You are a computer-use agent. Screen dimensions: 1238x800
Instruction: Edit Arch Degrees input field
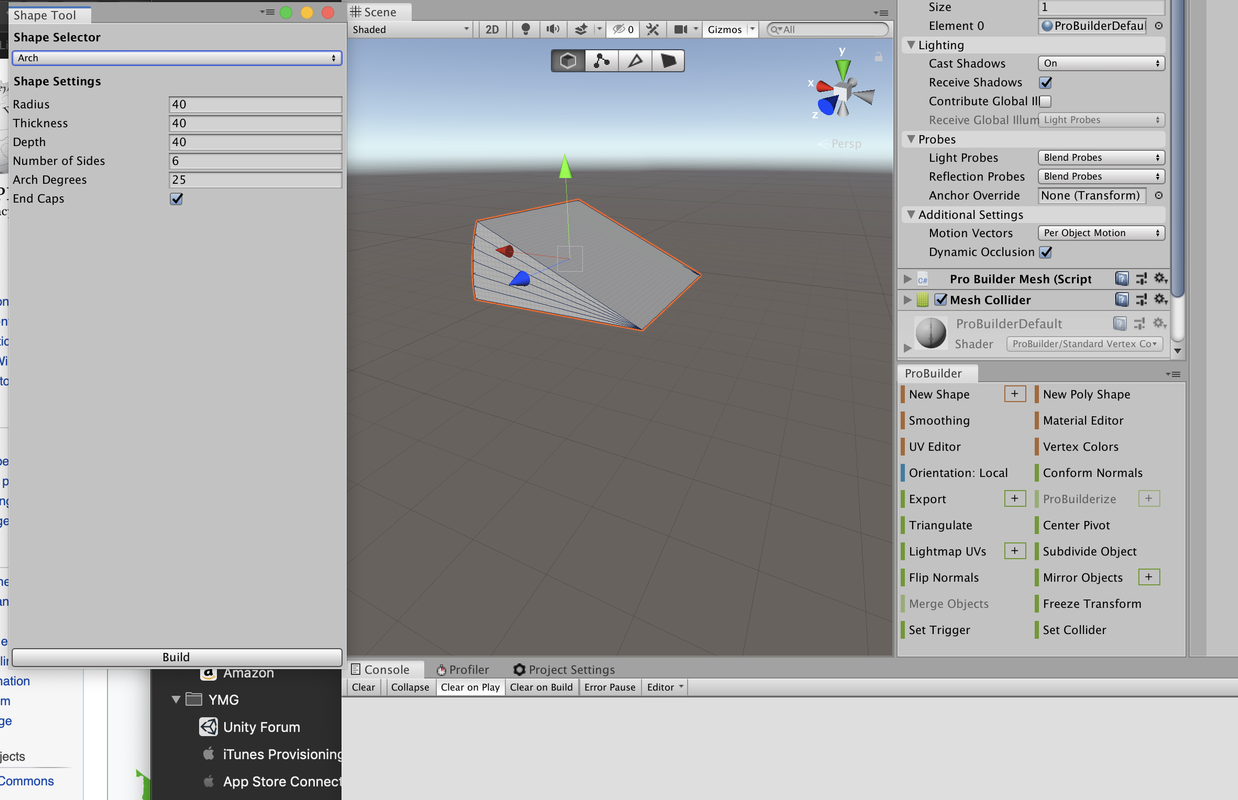(255, 180)
